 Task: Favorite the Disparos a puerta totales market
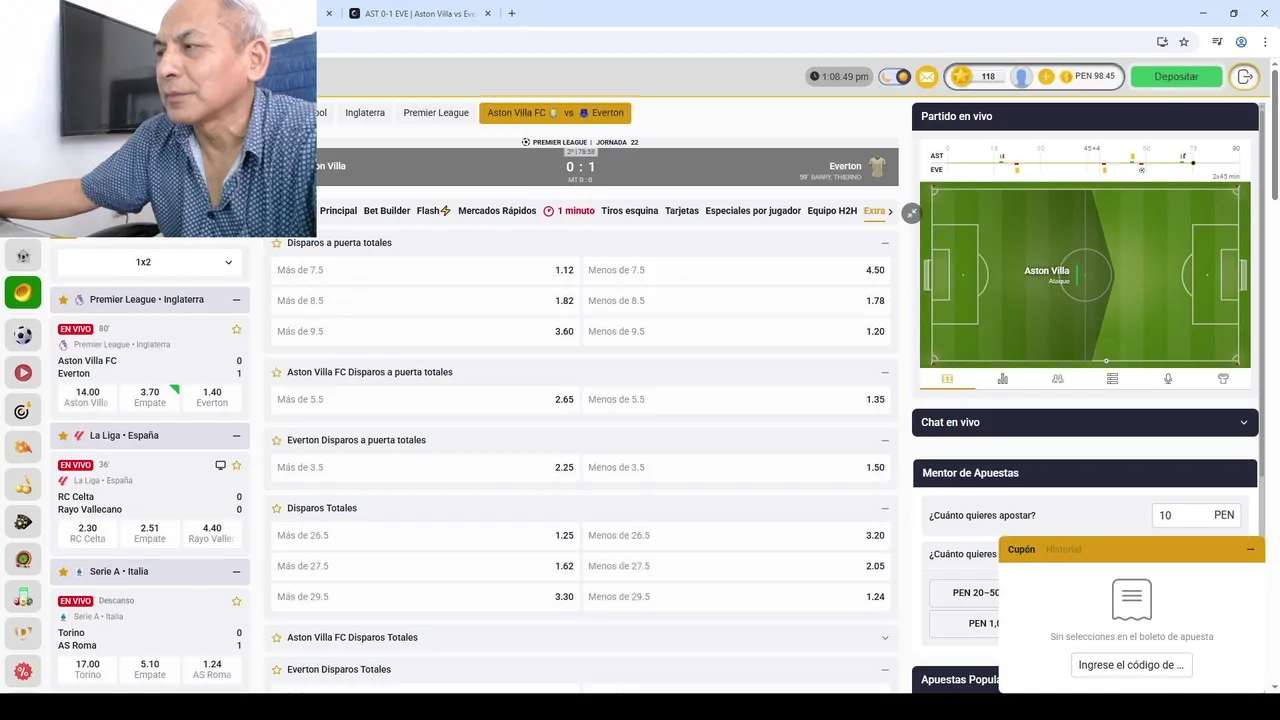point(277,243)
